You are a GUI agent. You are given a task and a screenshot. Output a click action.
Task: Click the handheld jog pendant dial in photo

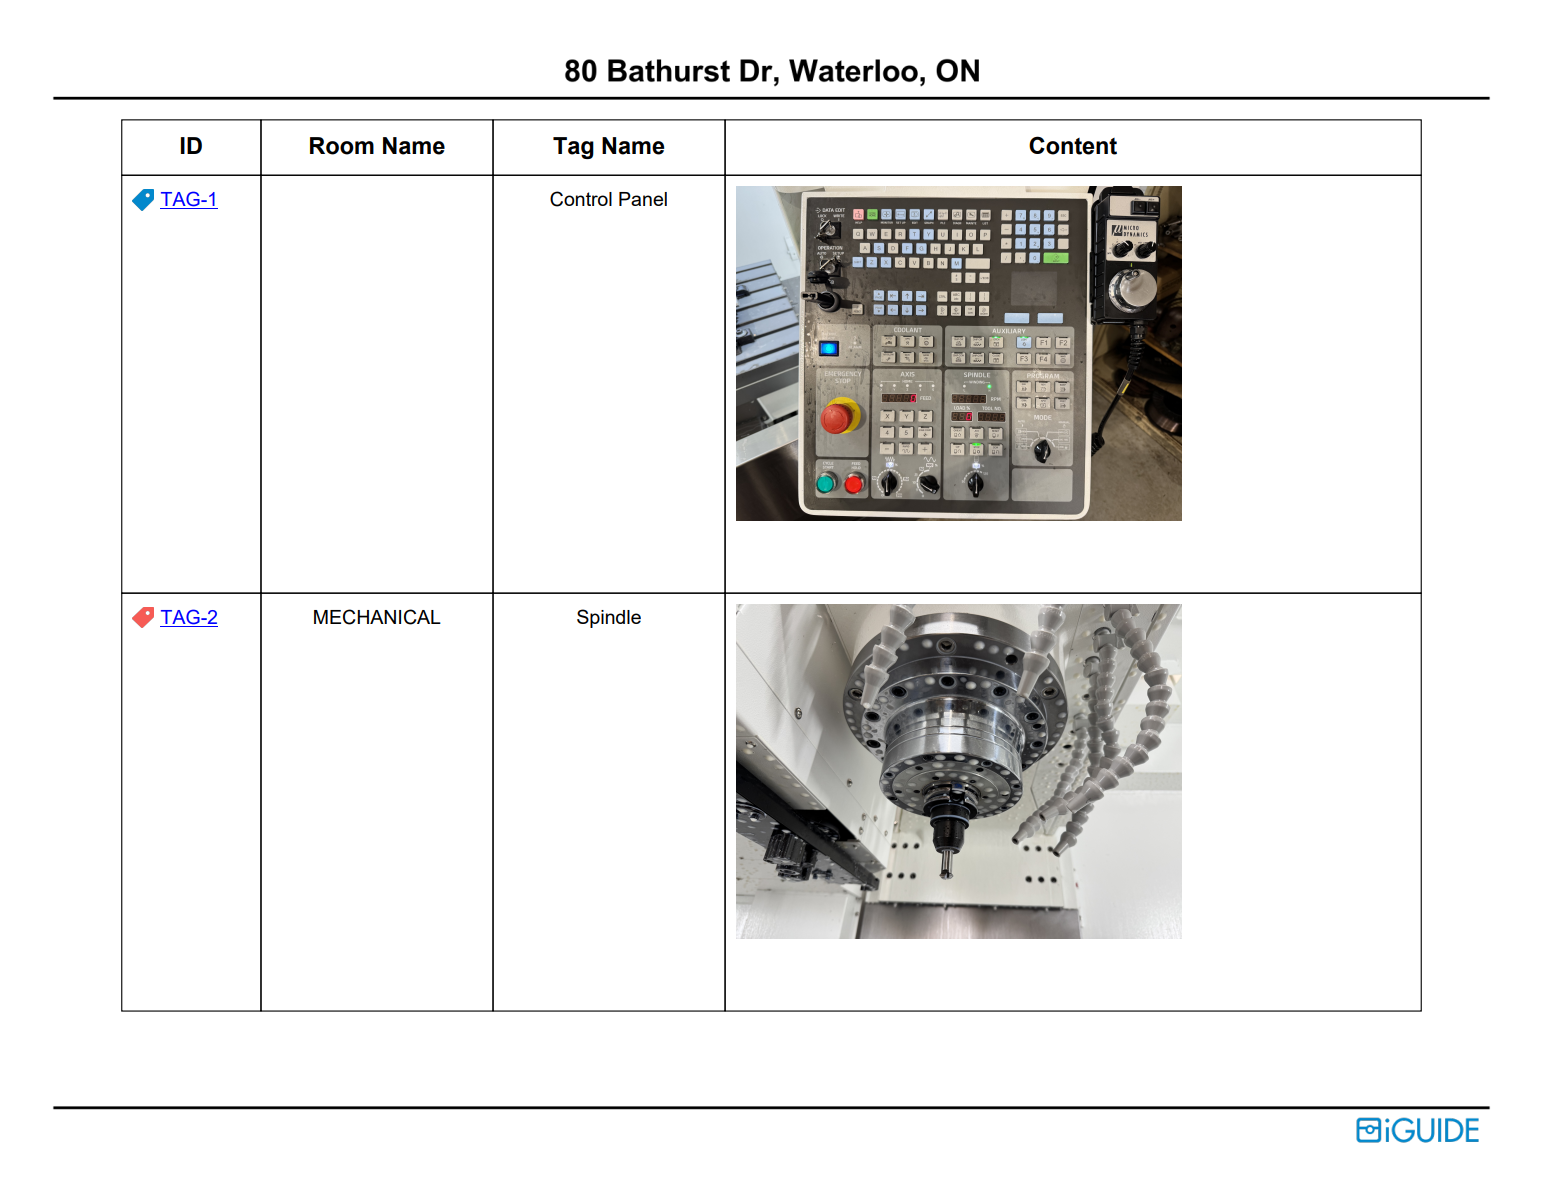[1135, 291]
